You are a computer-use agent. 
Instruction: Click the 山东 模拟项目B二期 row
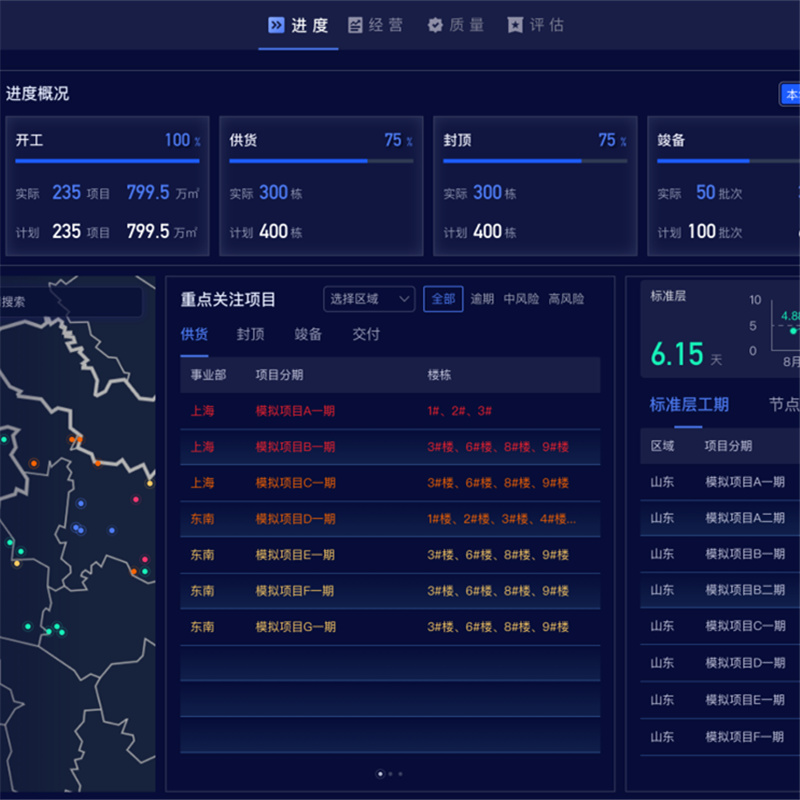[720, 590]
